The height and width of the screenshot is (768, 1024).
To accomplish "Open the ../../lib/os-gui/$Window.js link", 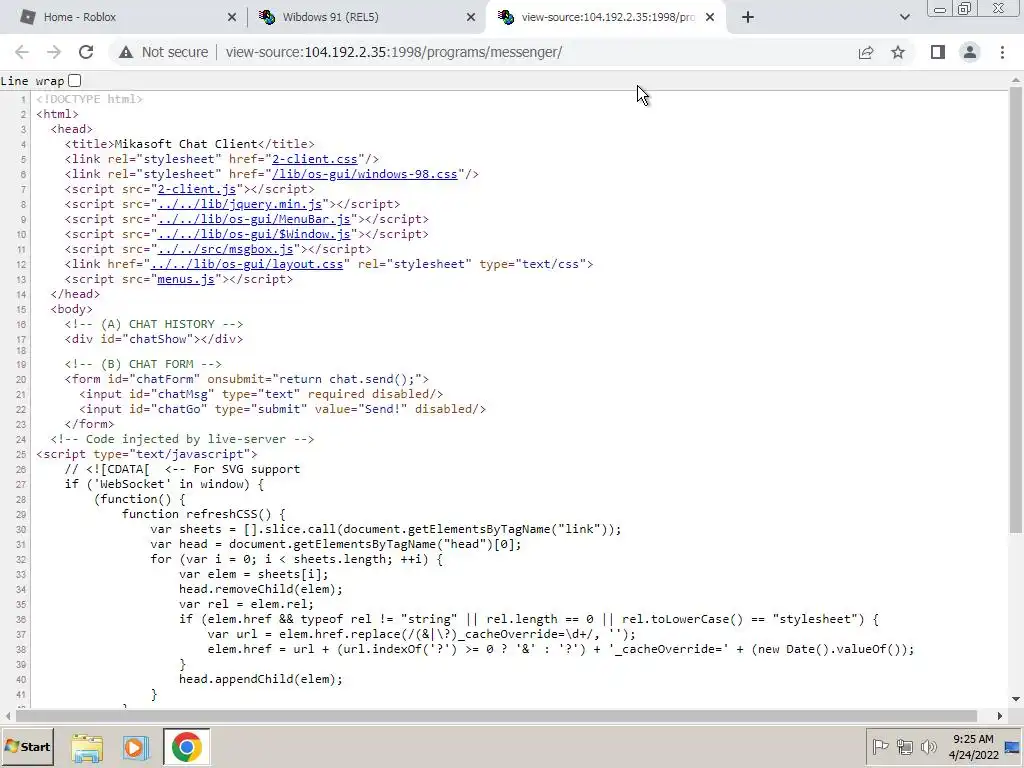I will click(x=254, y=234).
